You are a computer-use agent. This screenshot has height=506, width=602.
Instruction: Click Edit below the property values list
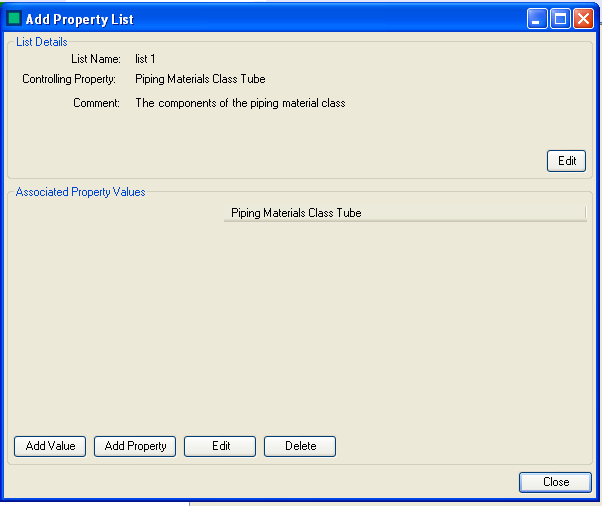220,446
